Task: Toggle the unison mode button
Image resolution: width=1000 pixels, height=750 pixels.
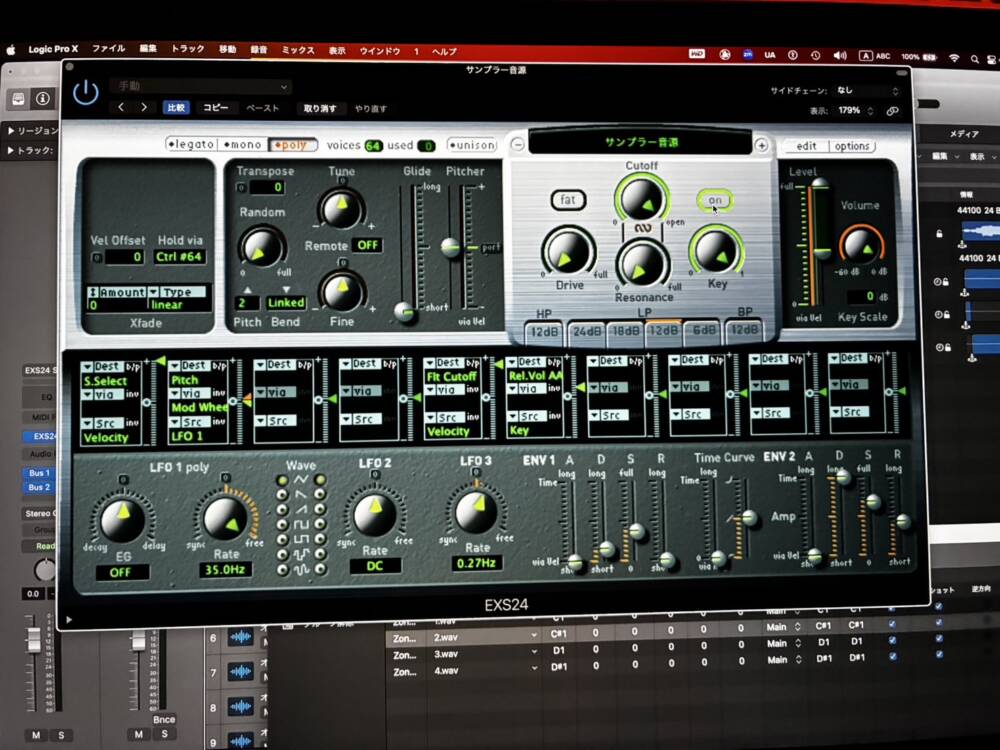Action: 471,145
